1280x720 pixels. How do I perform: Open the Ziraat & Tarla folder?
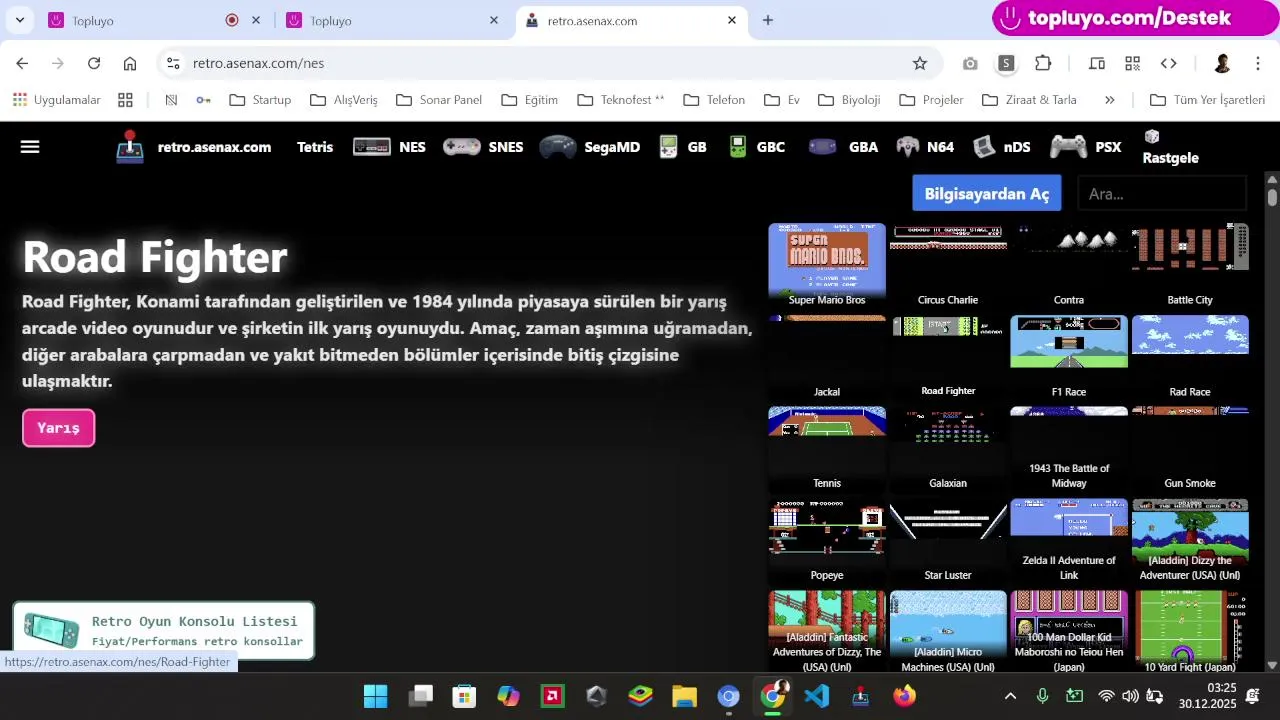(1029, 100)
